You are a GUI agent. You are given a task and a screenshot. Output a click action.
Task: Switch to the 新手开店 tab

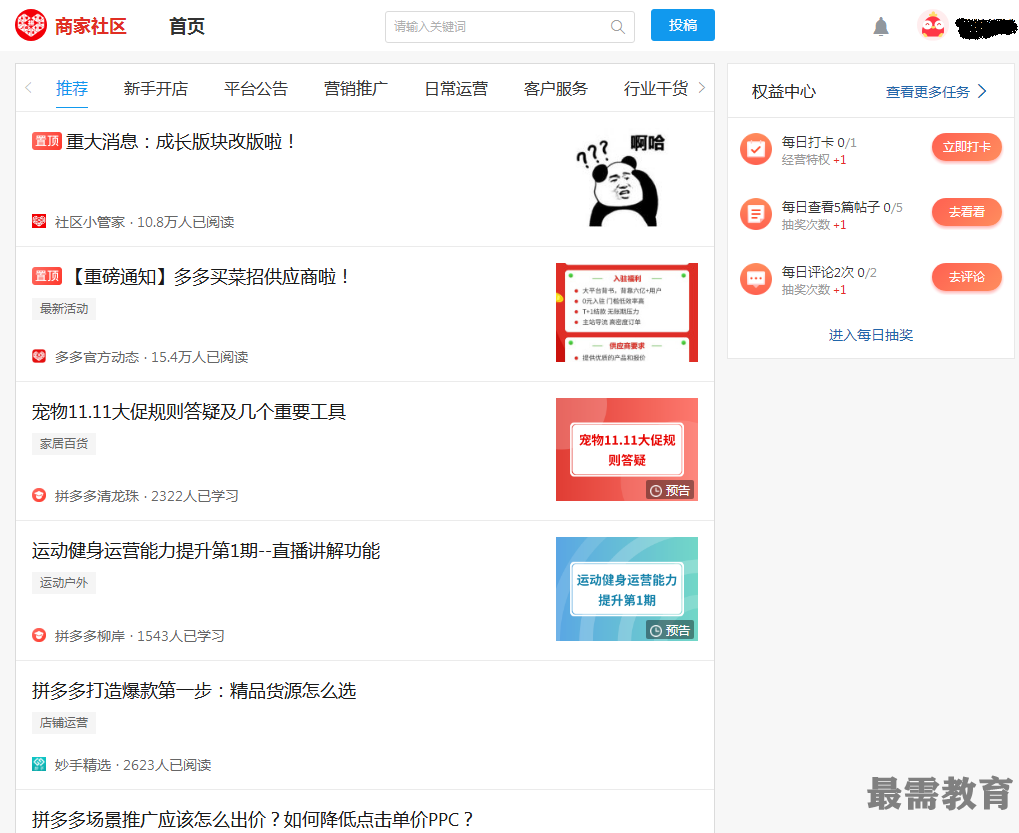click(x=156, y=88)
